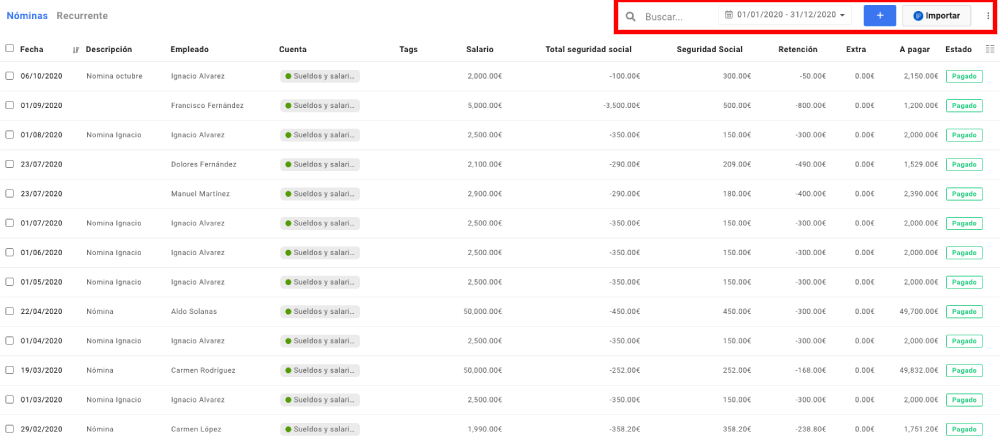
Task: Check the Dolores Fernández row checkbox
Action: pos(10,164)
